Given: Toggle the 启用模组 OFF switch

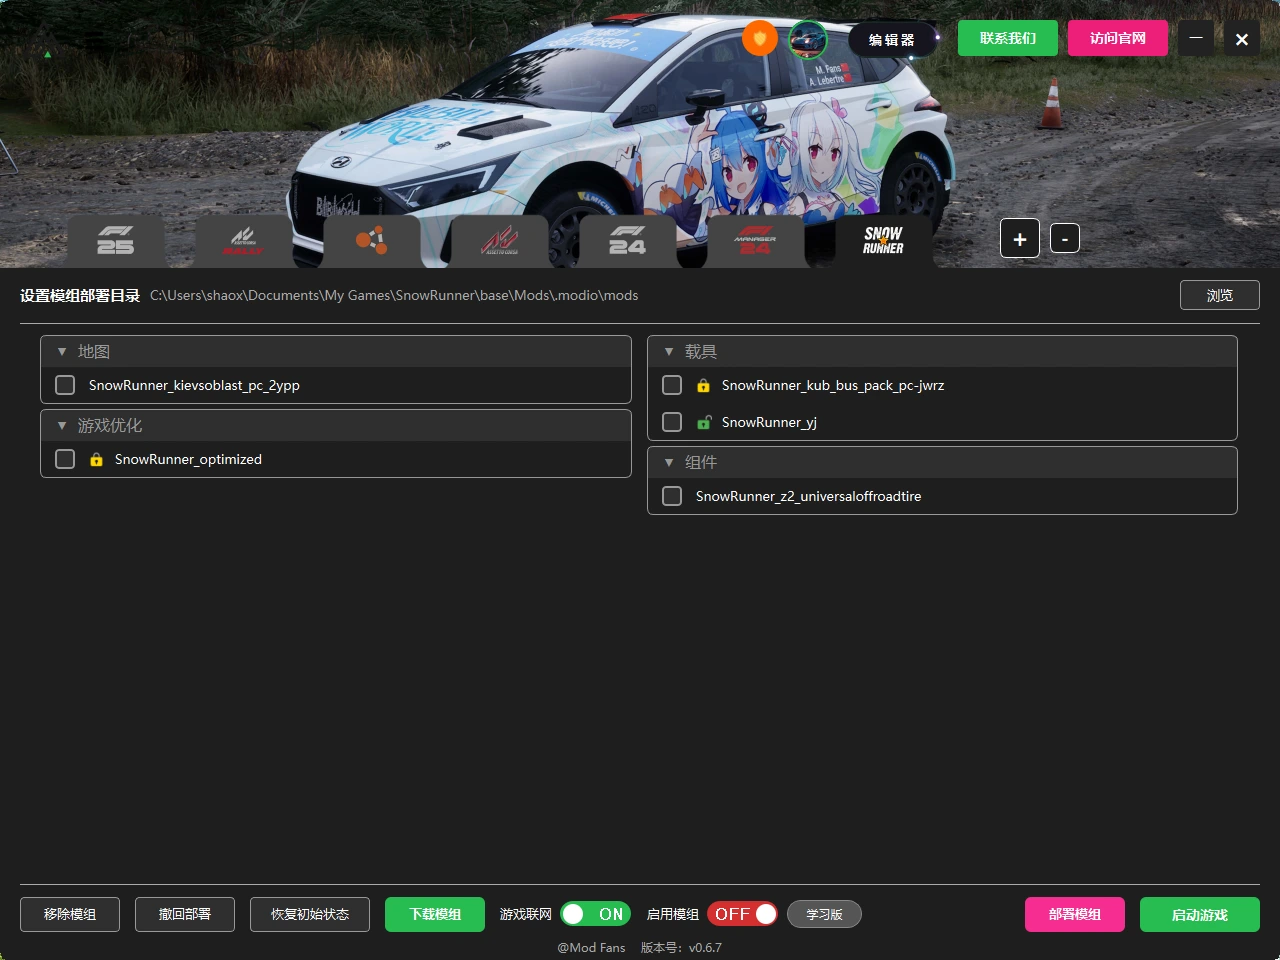Looking at the screenshot, I should click(742, 914).
